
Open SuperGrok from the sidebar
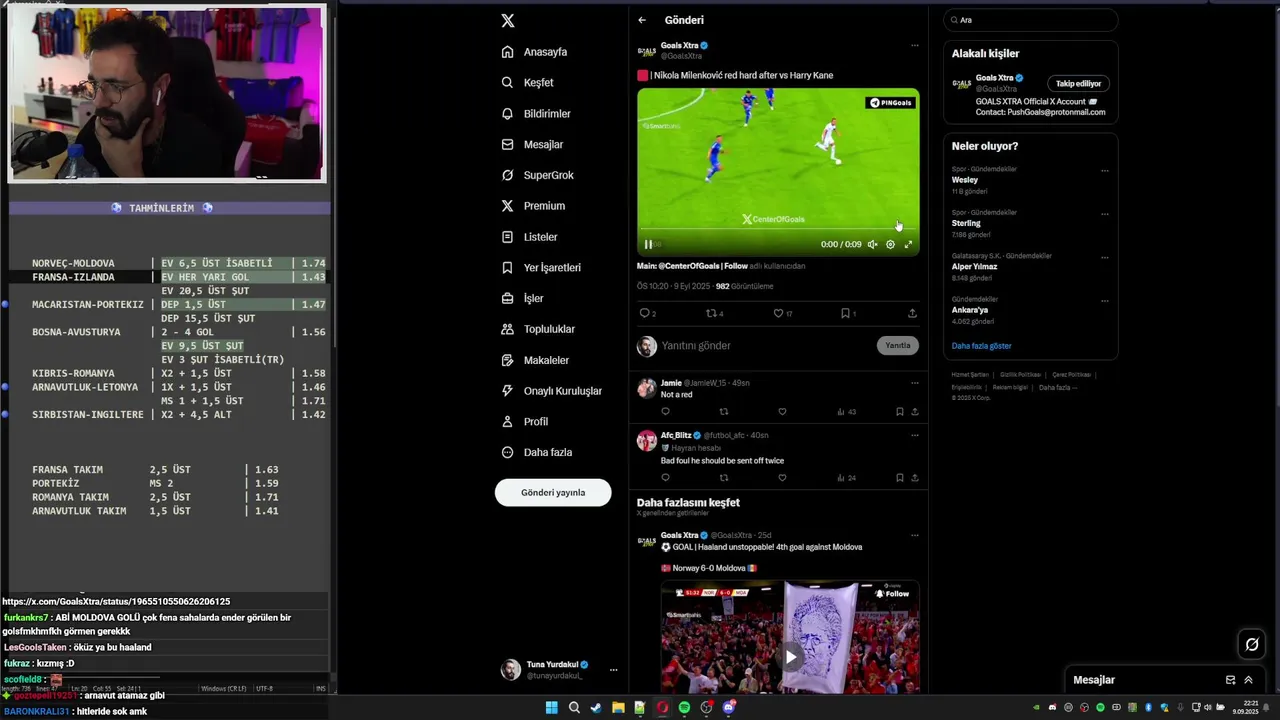tap(538, 175)
